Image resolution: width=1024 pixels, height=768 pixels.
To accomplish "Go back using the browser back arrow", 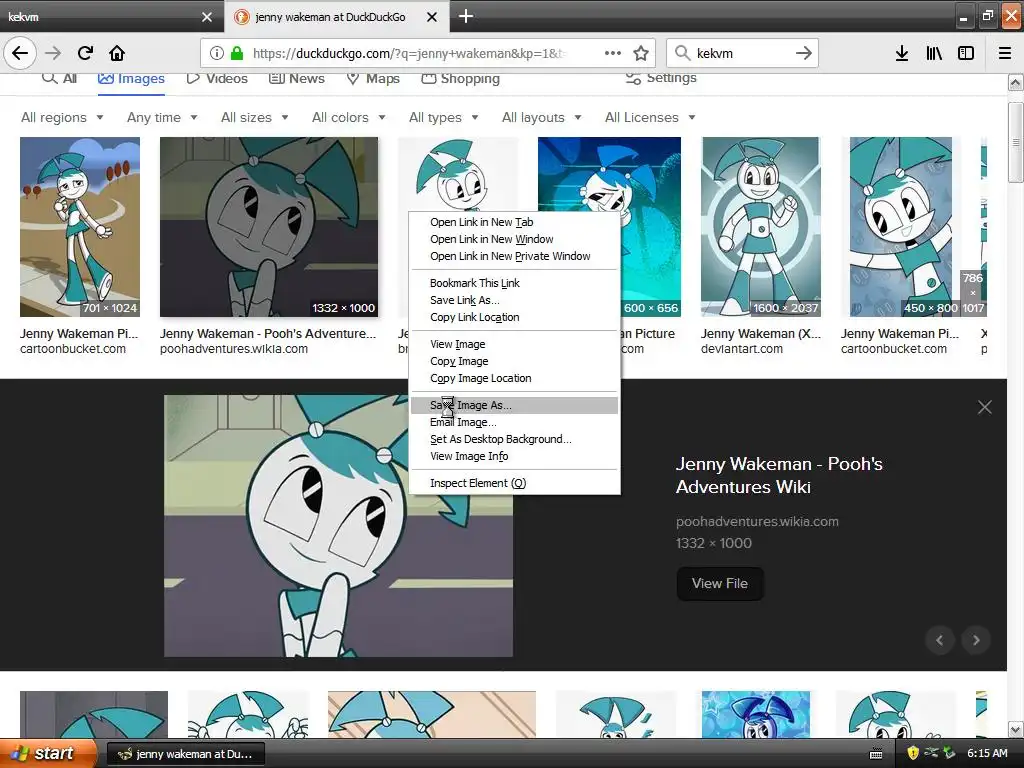I will coord(20,53).
